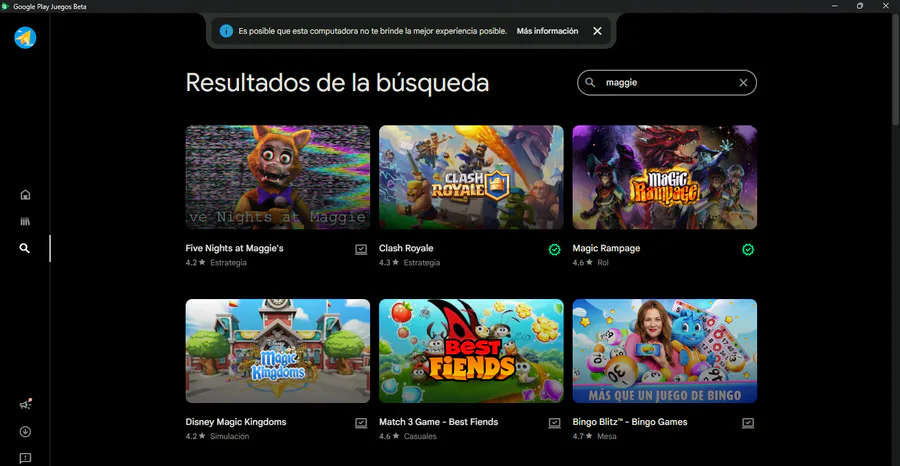
Task: Click the PC compatibility icon for Bingo Blitz
Action: pos(748,423)
